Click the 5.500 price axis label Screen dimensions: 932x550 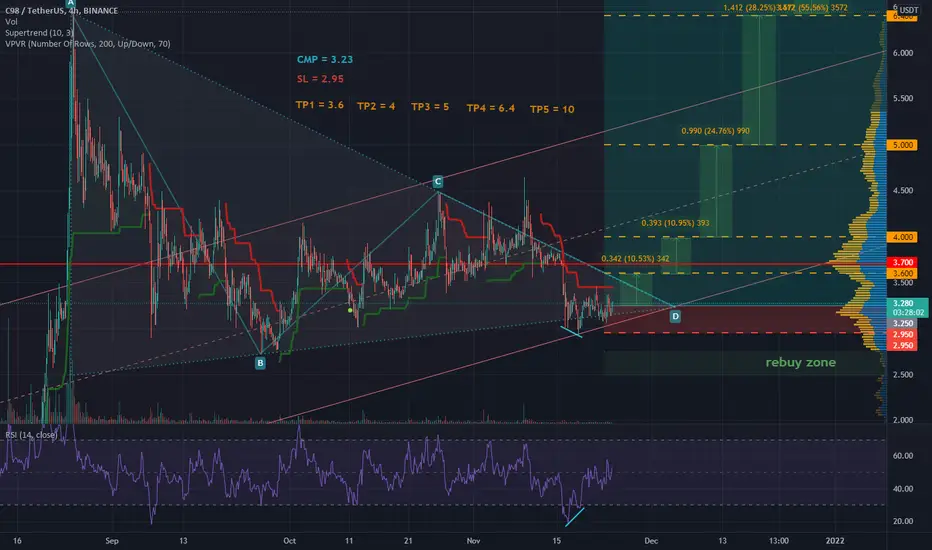[x=902, y=99]
